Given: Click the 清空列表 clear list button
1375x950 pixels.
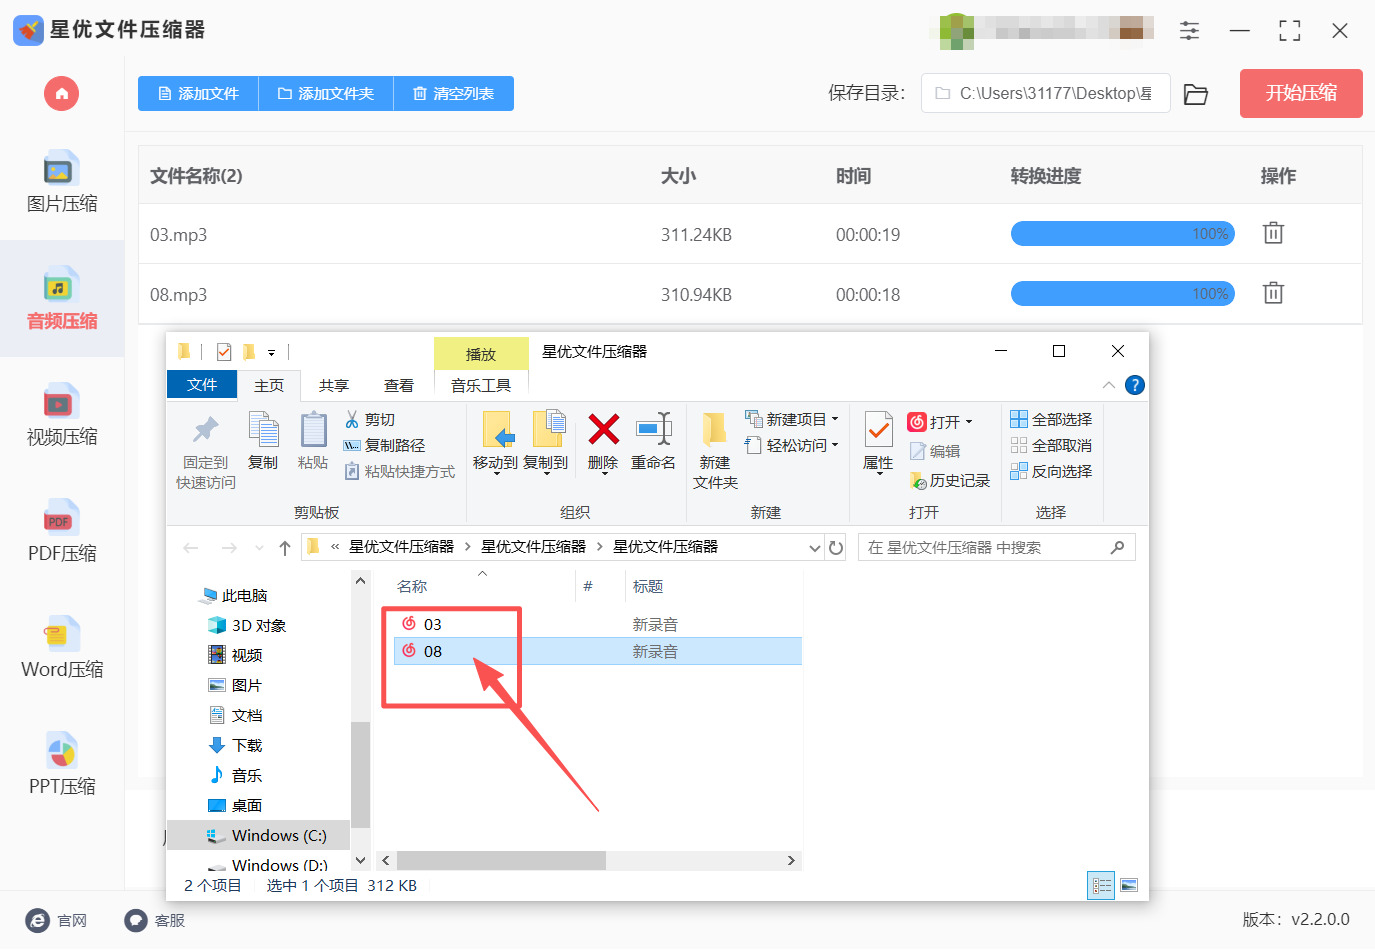Looking at the screenshot, I should (x=454, y=94).
